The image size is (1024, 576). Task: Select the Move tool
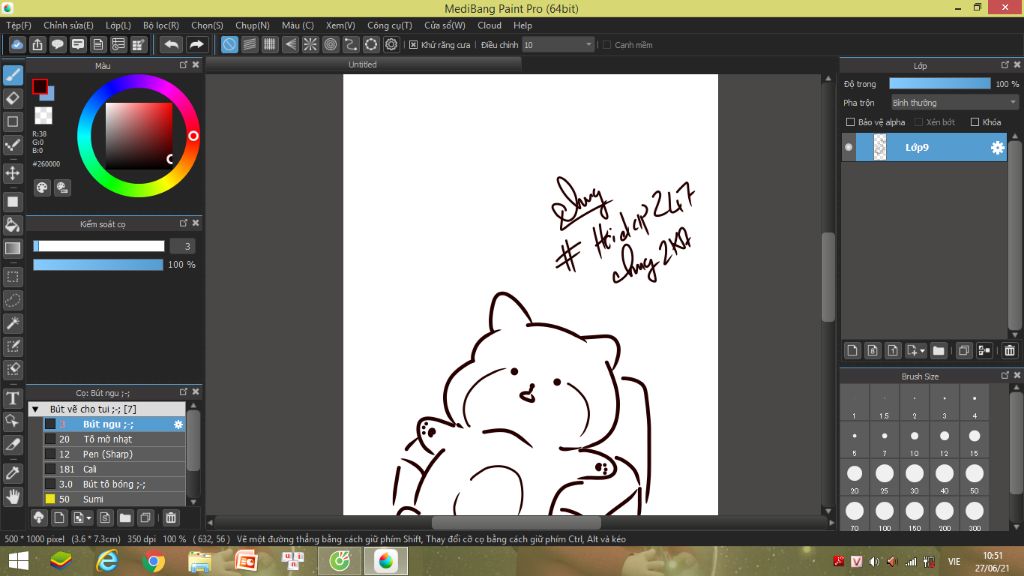[x=12, y=173]
